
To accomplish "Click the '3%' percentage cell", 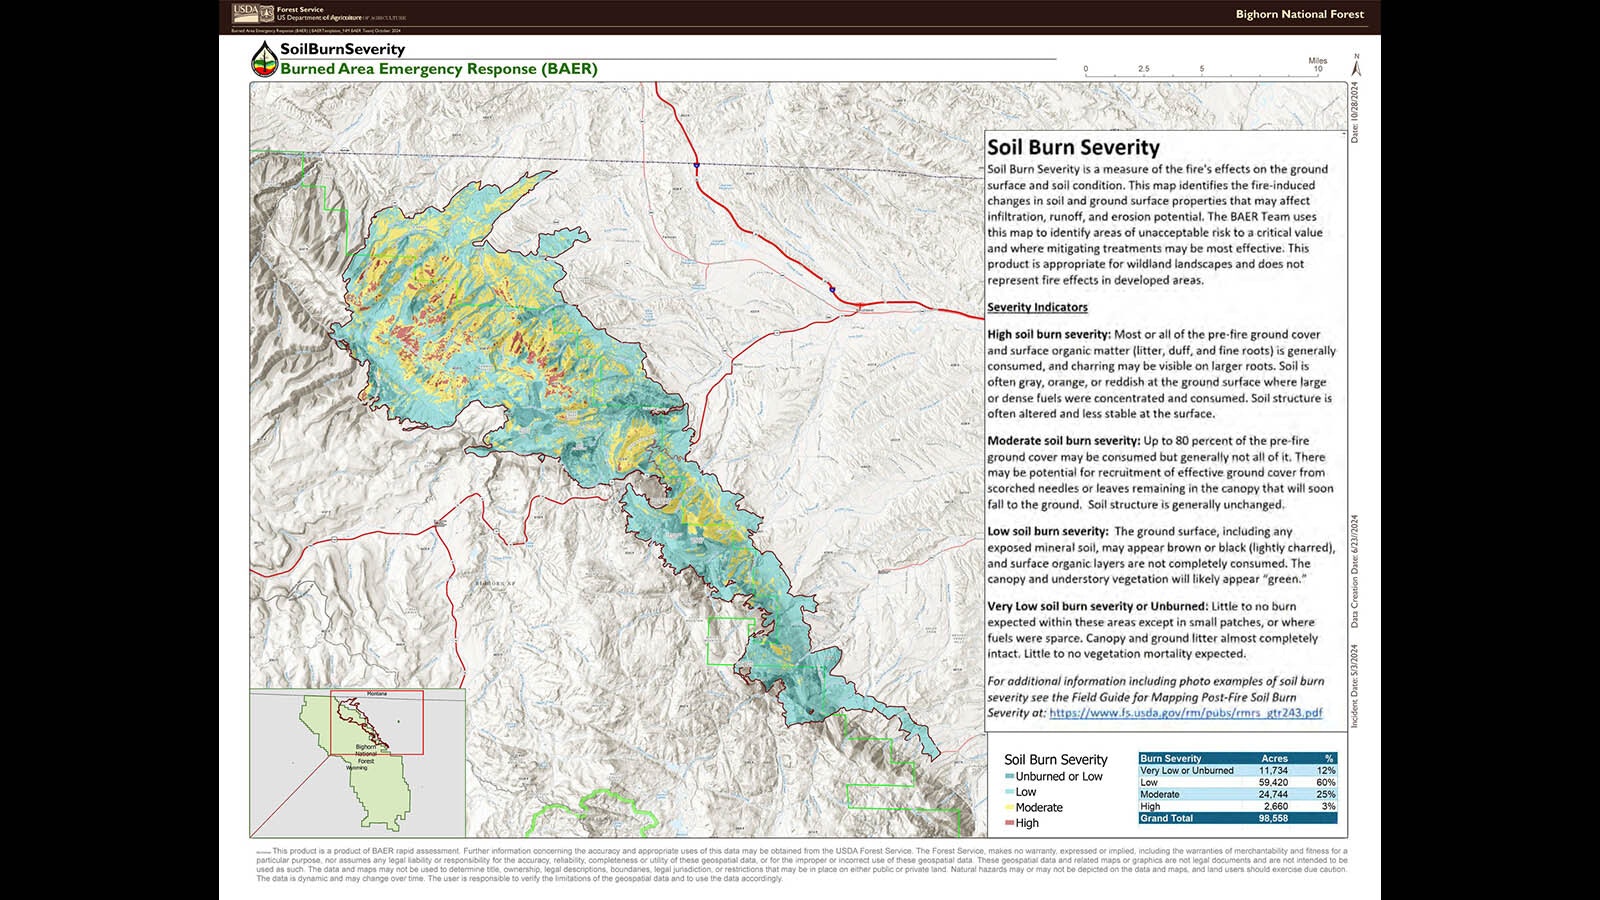I will 1328,806.
